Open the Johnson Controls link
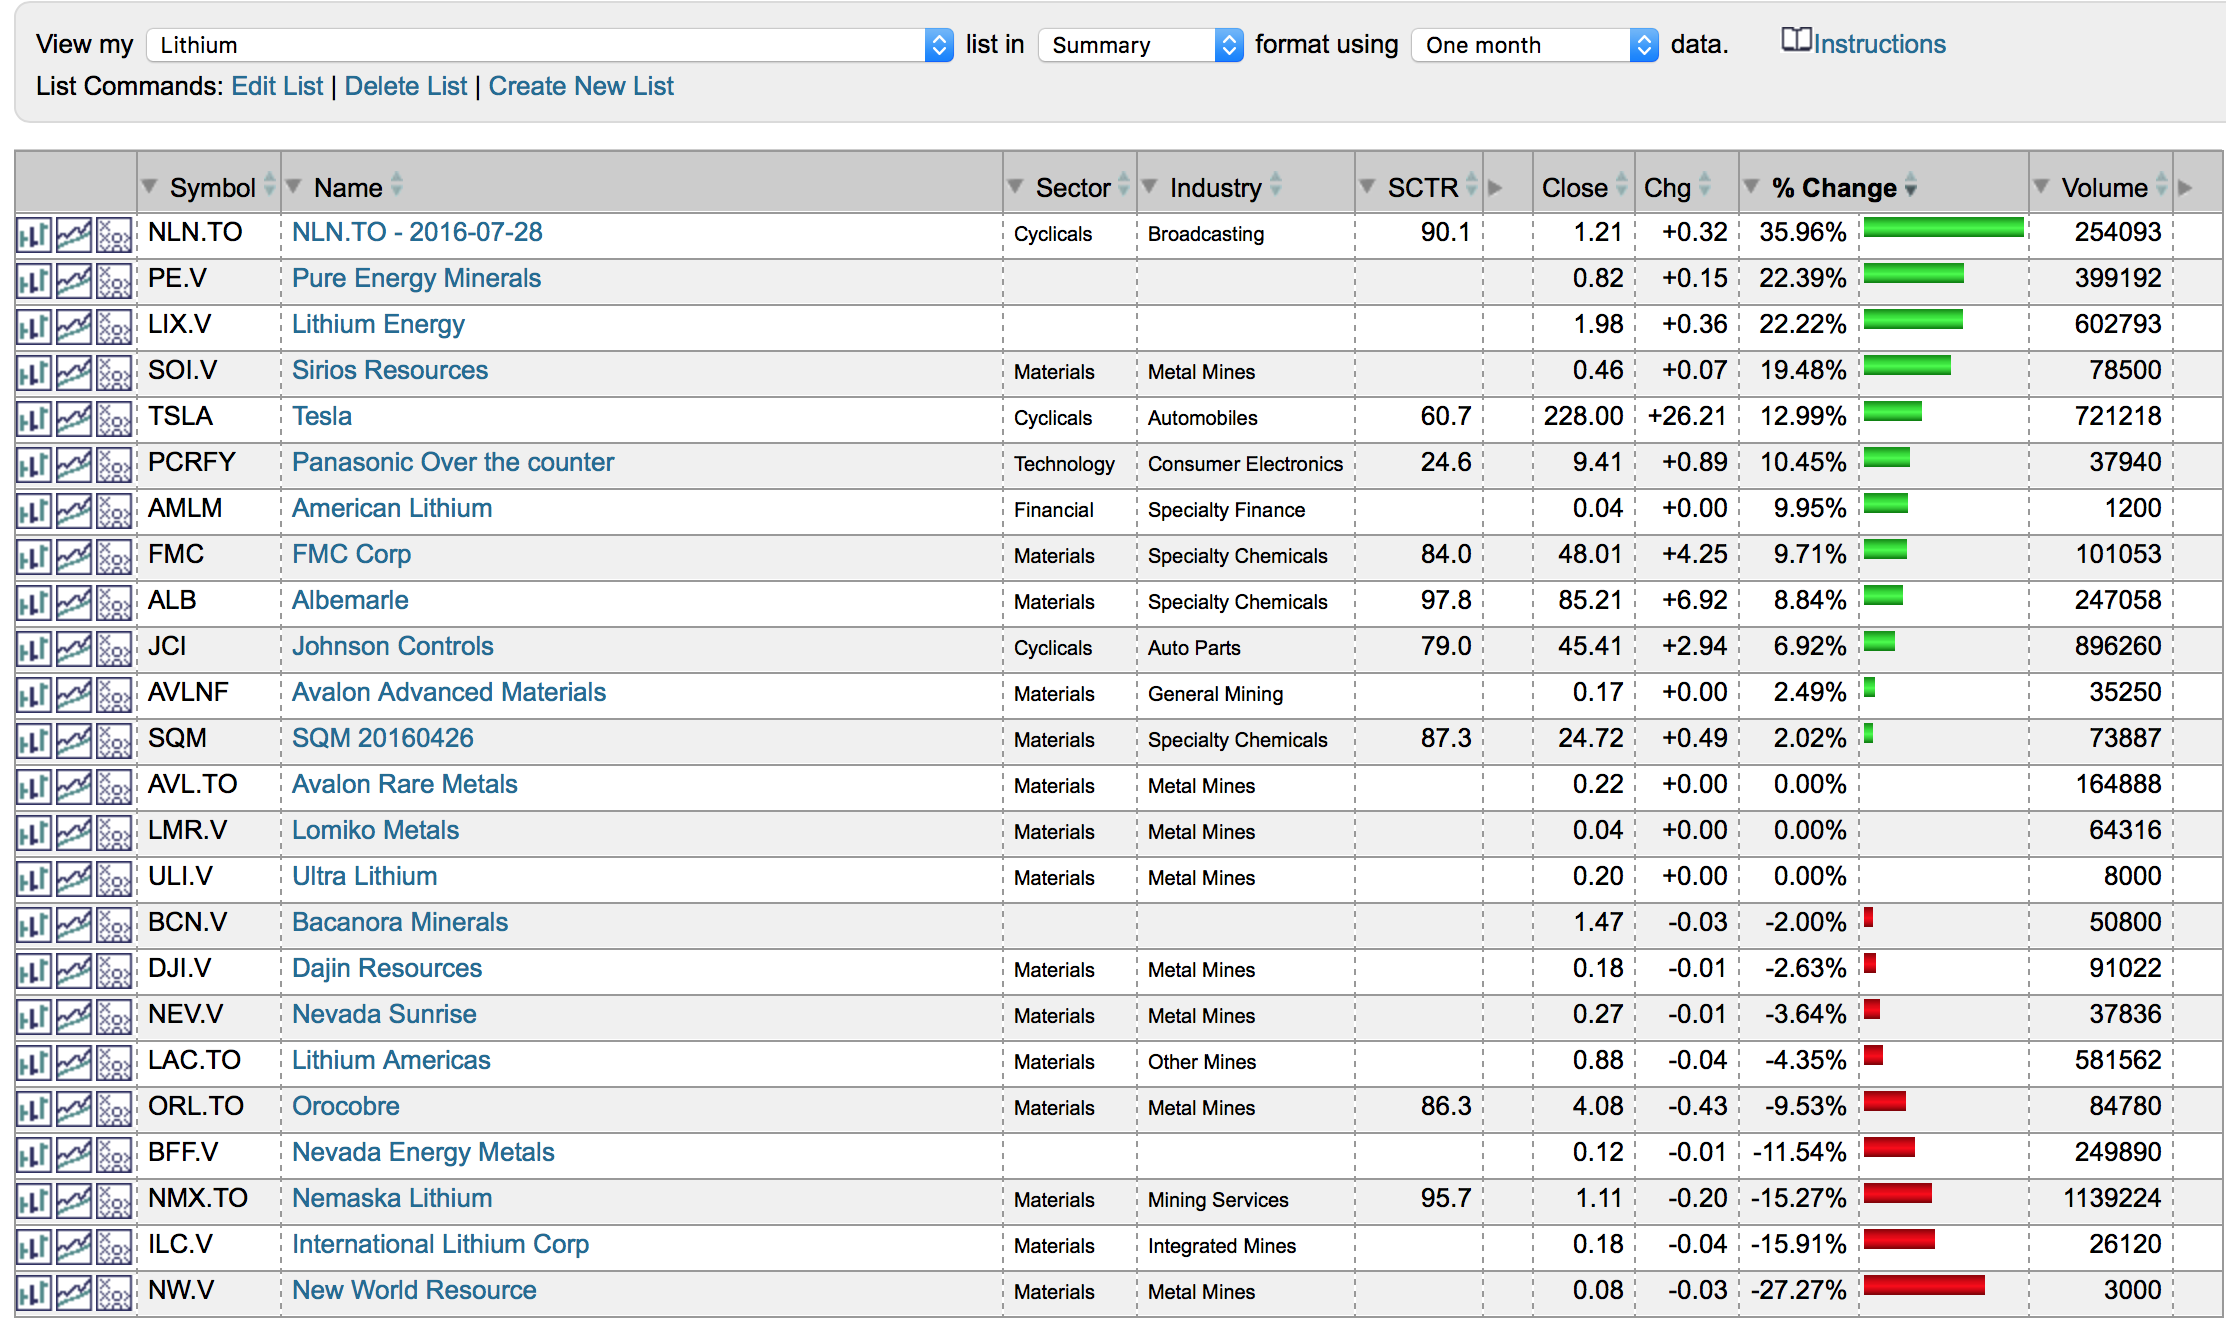2226x1318 pixels. (393, 646)
